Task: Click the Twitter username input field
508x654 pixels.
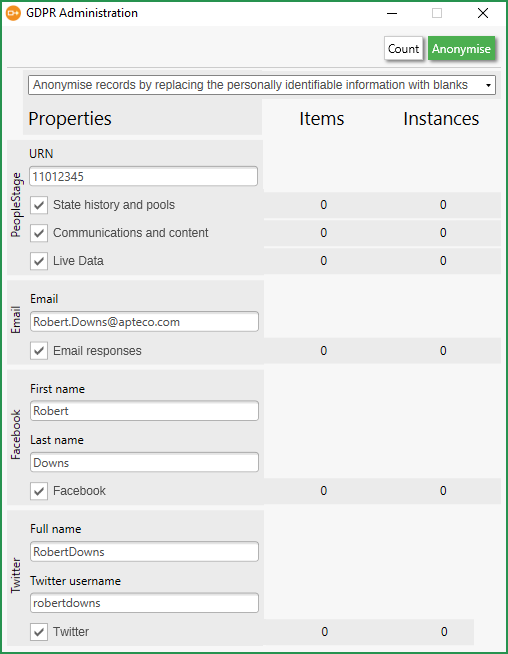Action: (144, 603)
